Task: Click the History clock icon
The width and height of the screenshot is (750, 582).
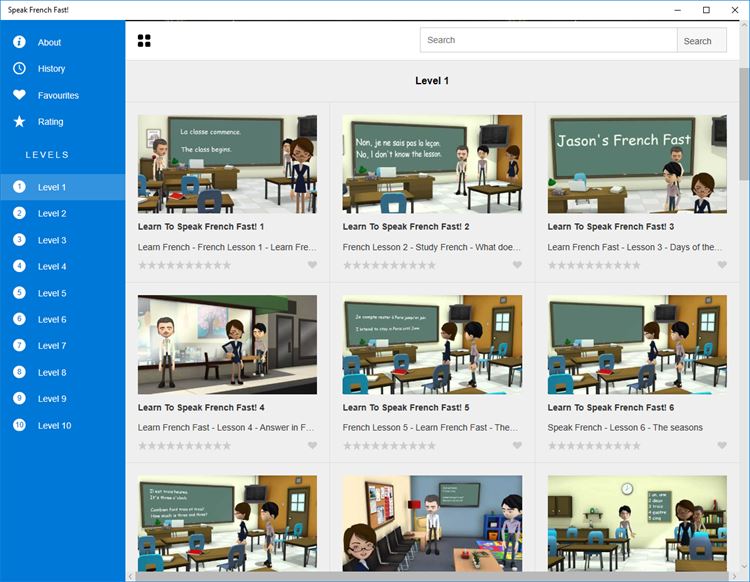Action: (x=19, y=68)
